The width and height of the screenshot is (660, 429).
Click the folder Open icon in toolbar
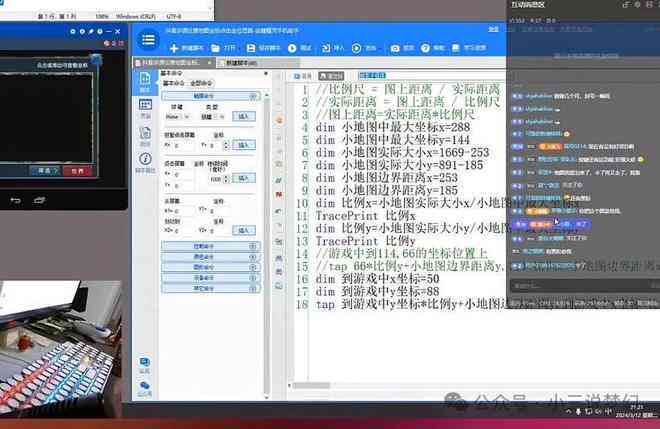coord(216,48)
